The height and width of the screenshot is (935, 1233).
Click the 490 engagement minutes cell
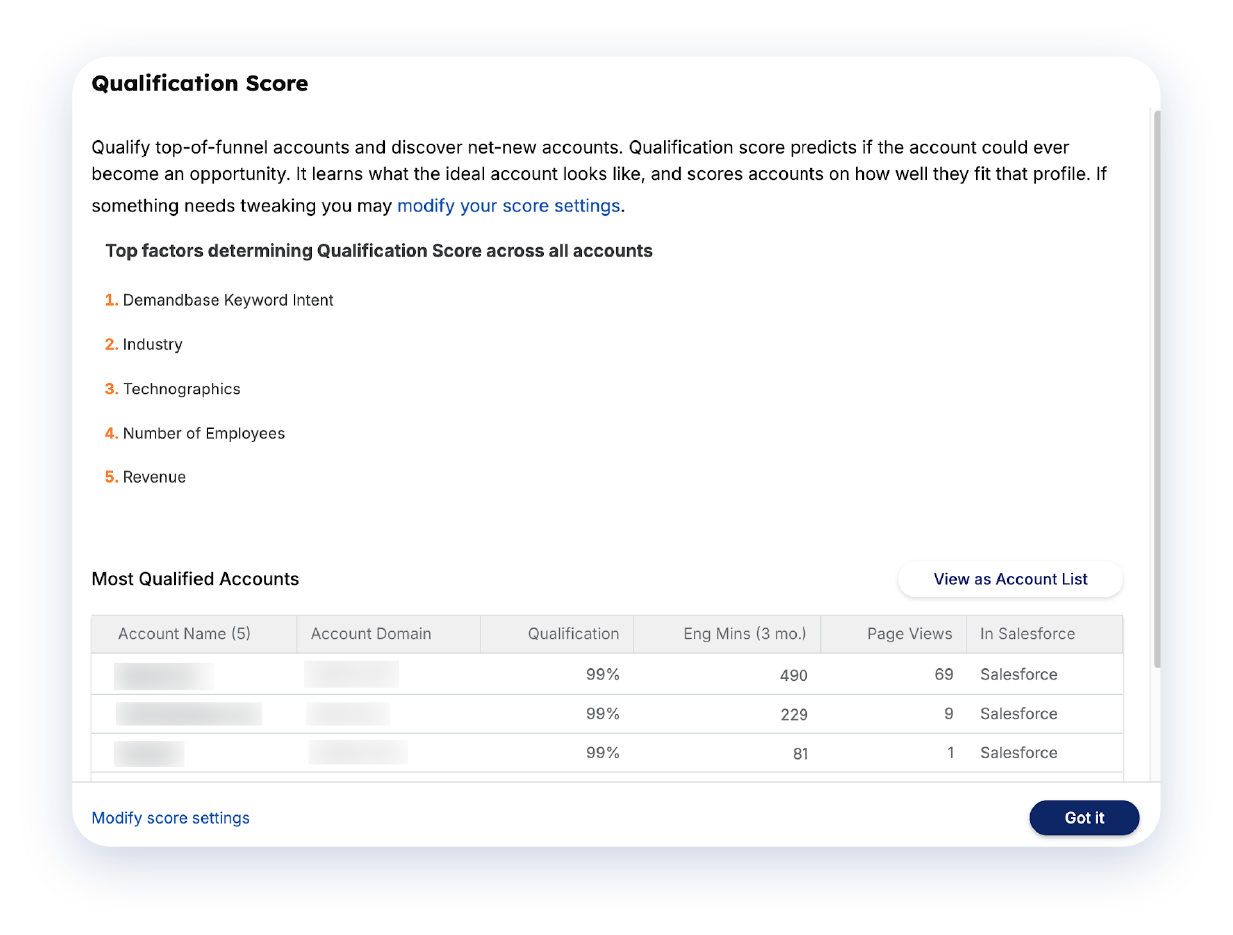click(x=793, y=675)
